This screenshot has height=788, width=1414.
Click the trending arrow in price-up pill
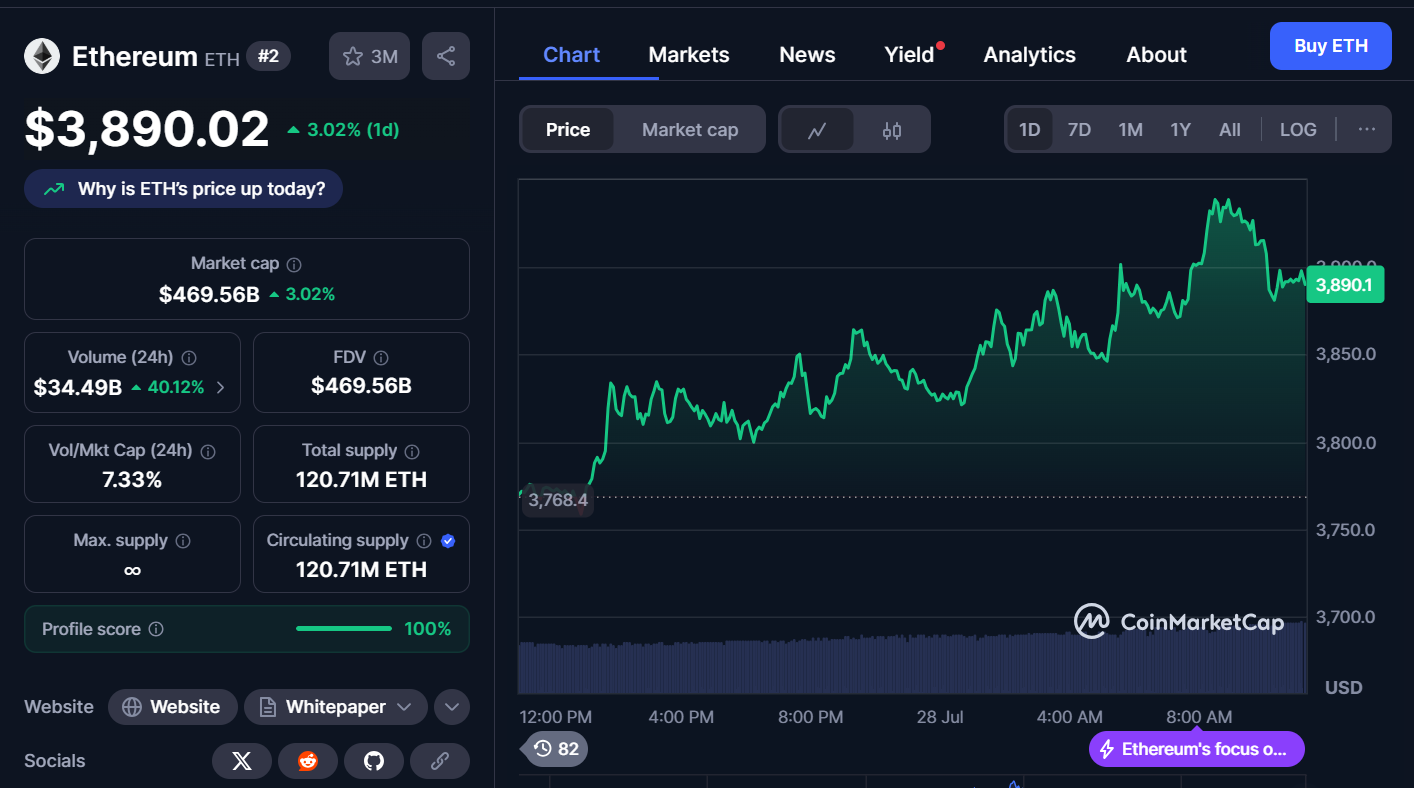(54, 189)
